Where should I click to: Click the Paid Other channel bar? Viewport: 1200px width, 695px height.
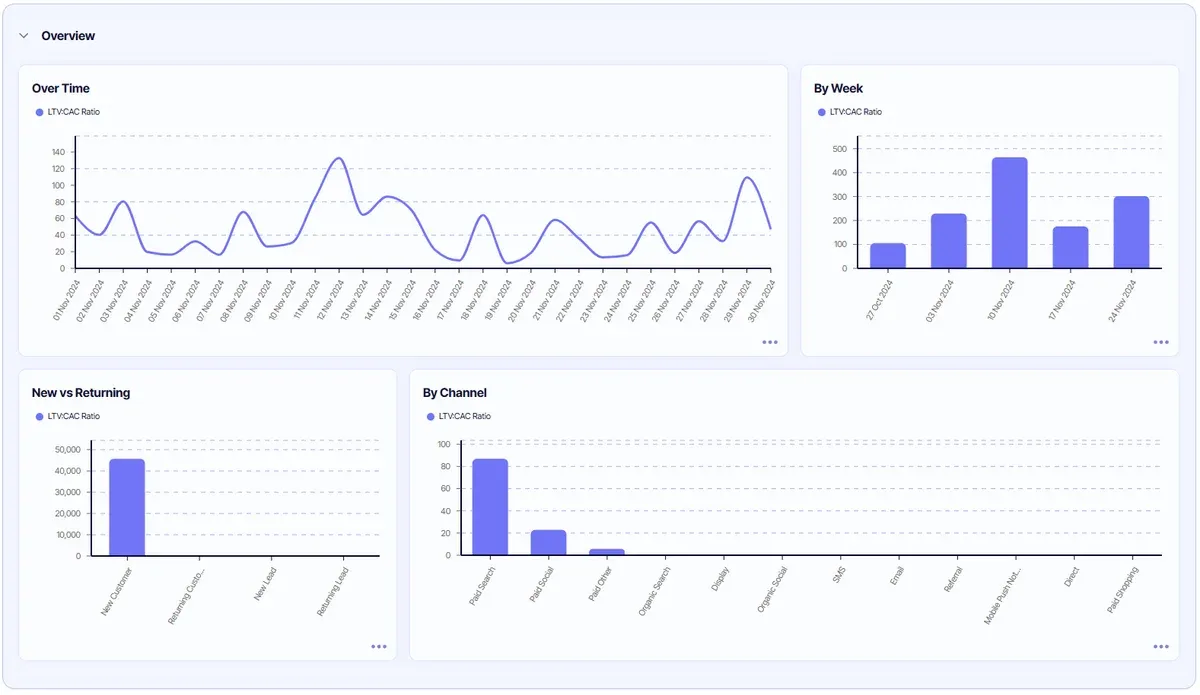click(607, 552)
